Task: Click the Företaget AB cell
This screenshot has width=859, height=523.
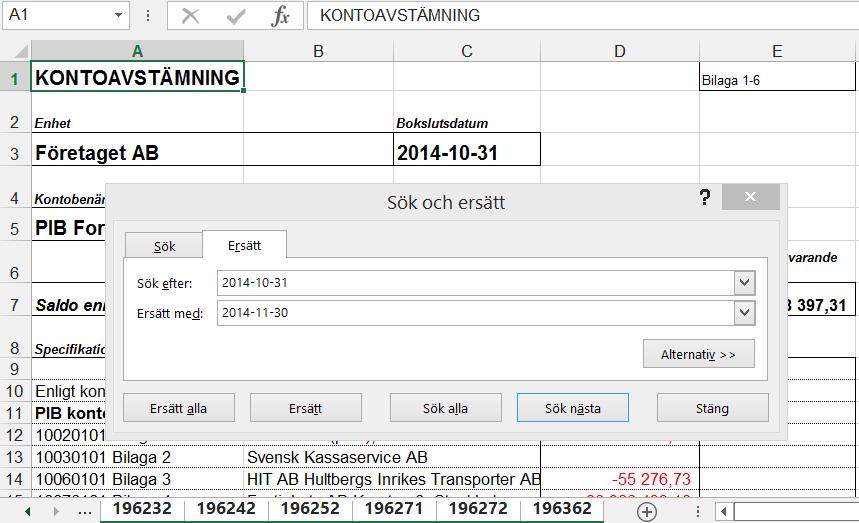Action: (x=138, y=150)
